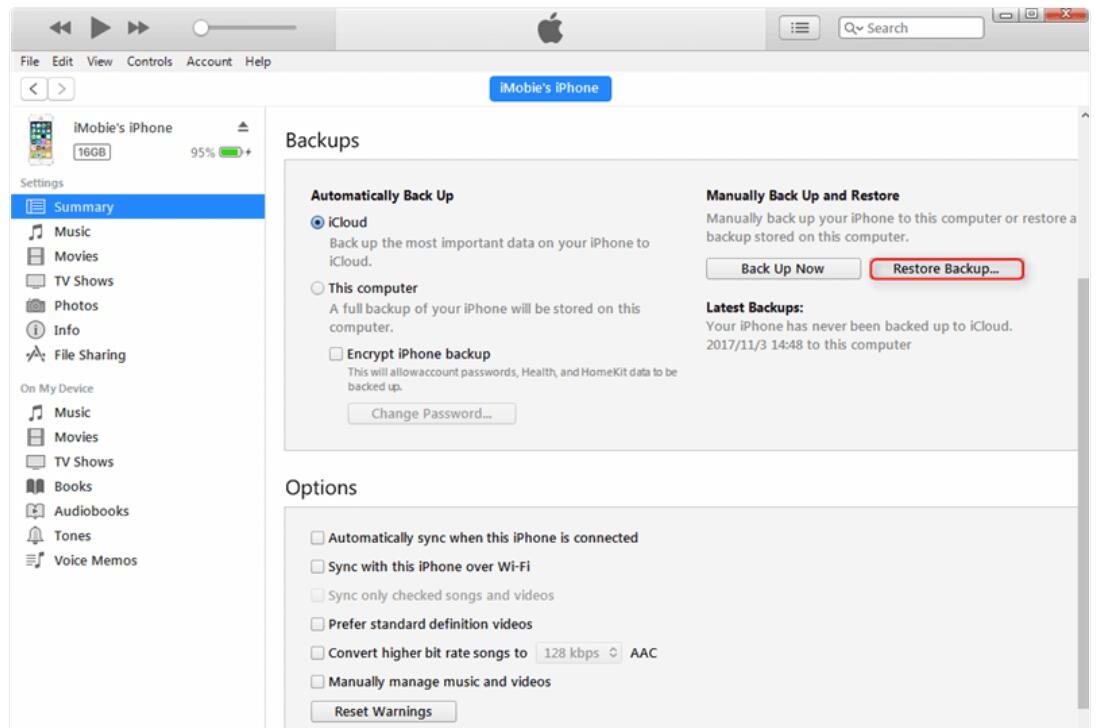Open the list view icon button
The width and height of the screenshot is (1106, 728).
click(799, 28)
